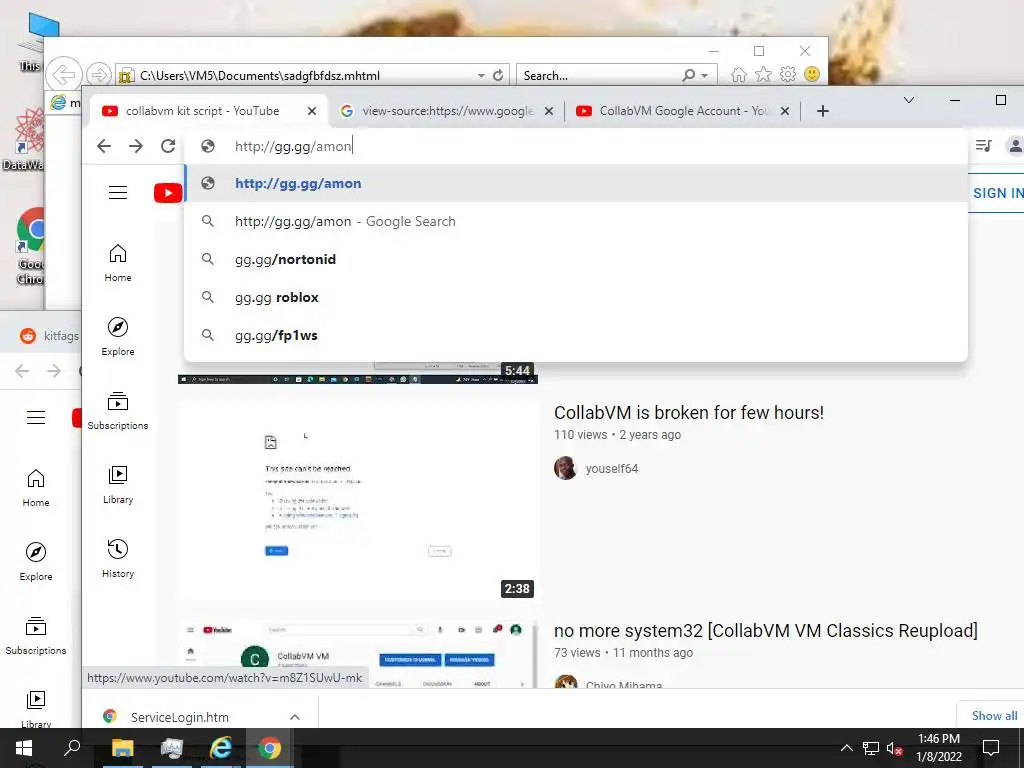The height and width of the screenshot is (768, 1024).
Task: Open Home in back YouTube window sidebar
Action: point(36,488)
